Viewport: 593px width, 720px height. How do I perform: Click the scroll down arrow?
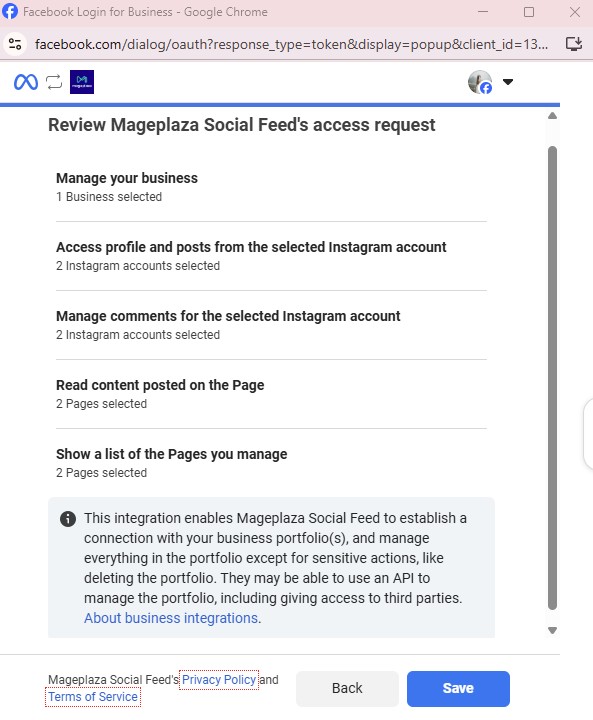click(553, 630)
